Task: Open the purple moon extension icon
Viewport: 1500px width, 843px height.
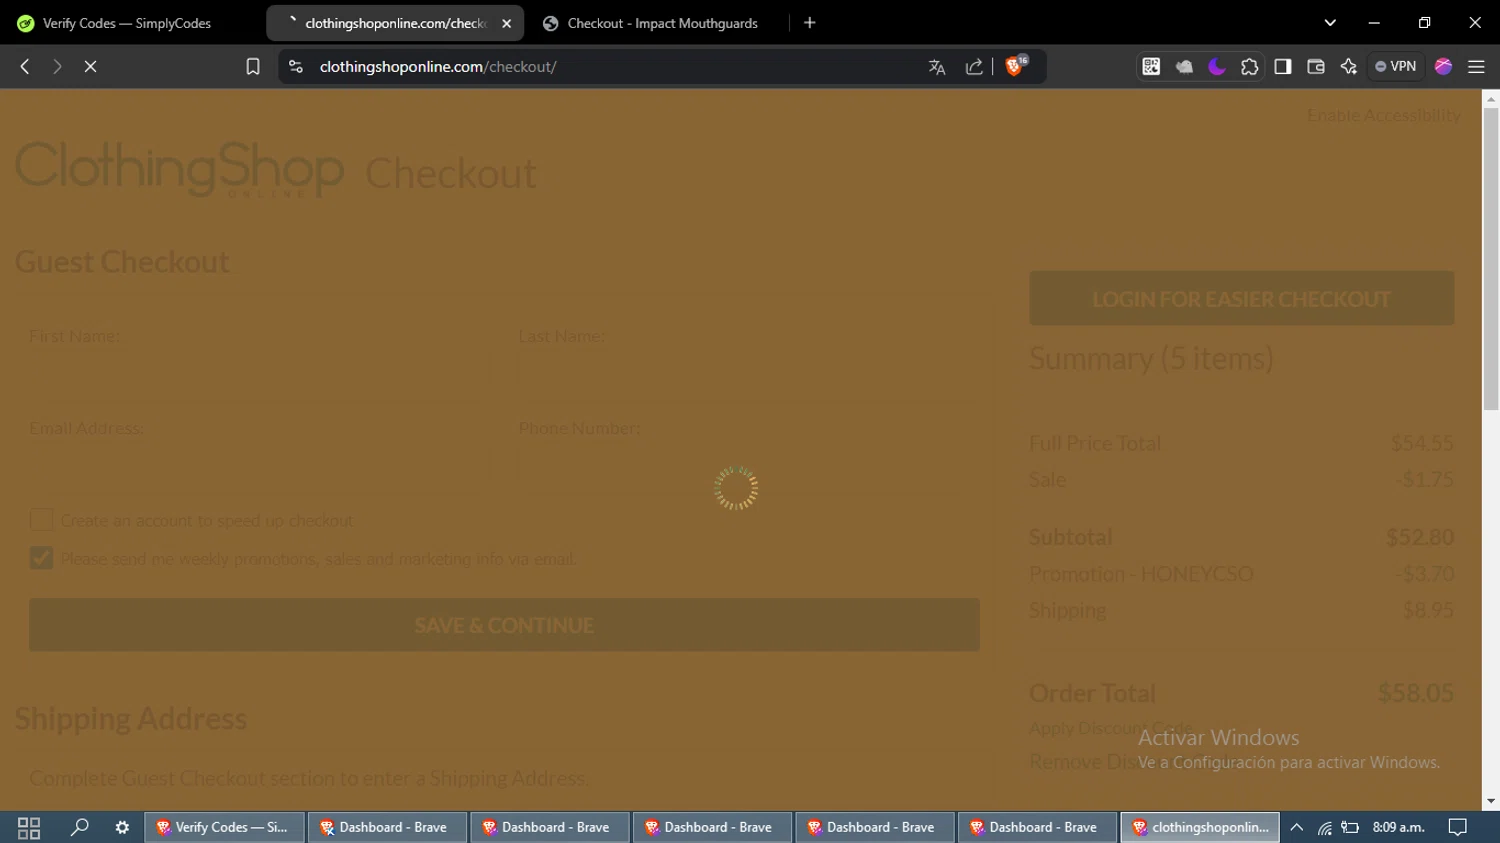Action: 1217,67
